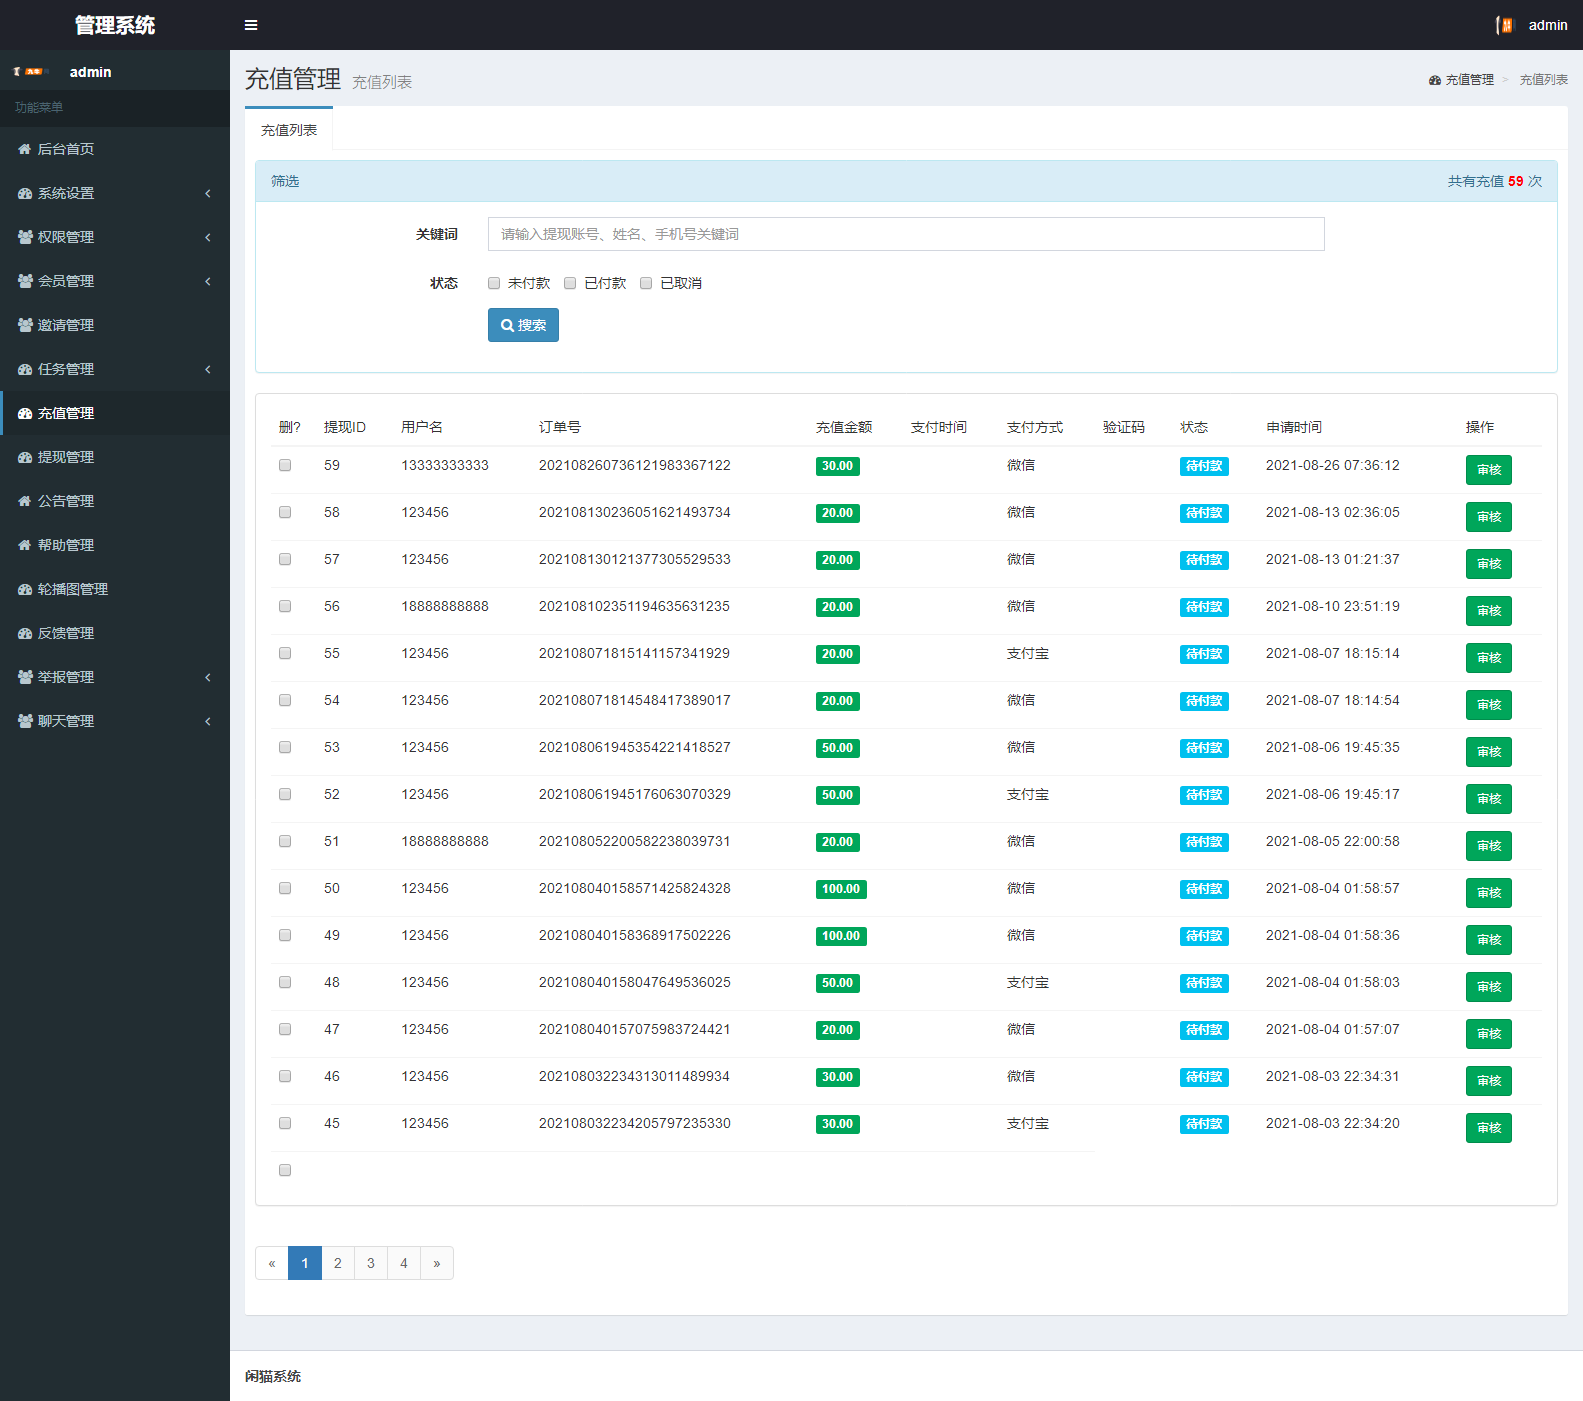Click the home icon beside 后台首页
This screenshot has height=1401, width=1583.
pyautogui.click(x=25, y=149)
